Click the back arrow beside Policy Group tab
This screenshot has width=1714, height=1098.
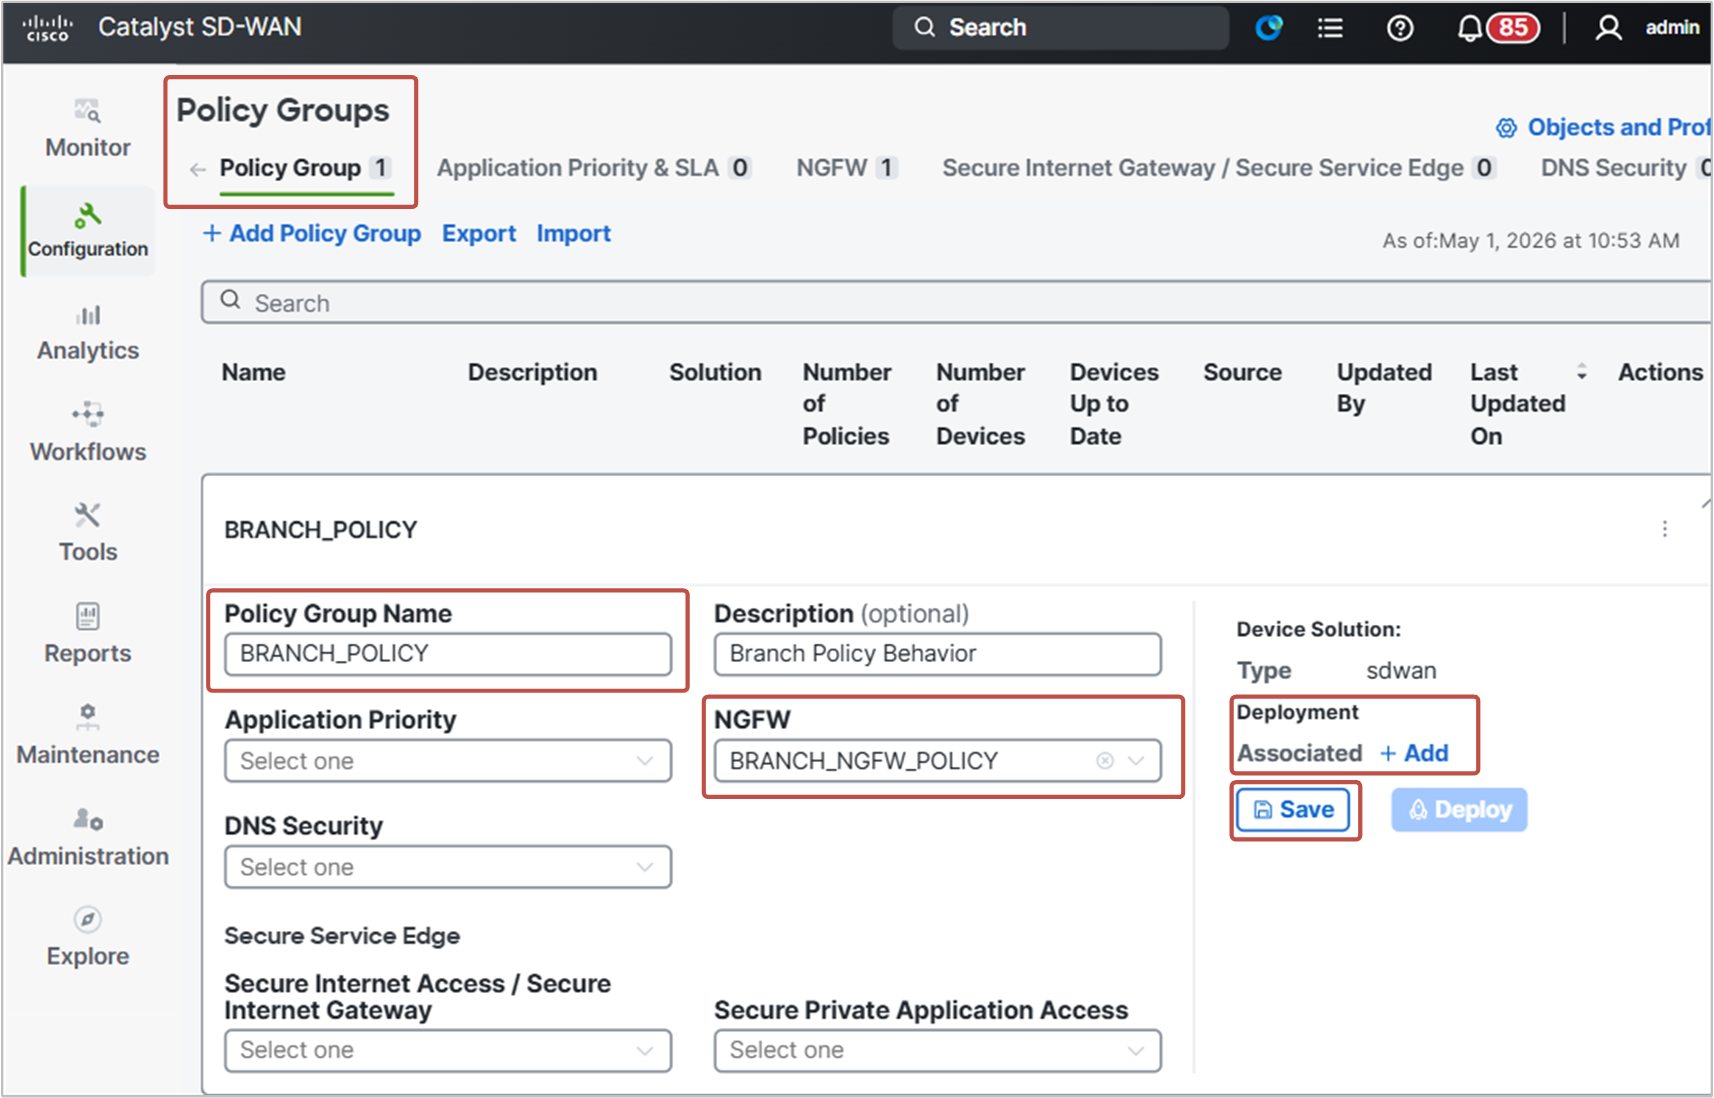coord(198,169)
